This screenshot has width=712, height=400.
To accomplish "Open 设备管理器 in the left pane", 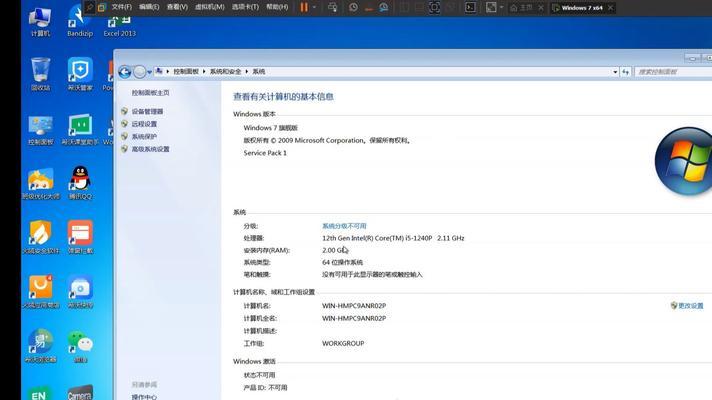I will (x=147, y=111).
